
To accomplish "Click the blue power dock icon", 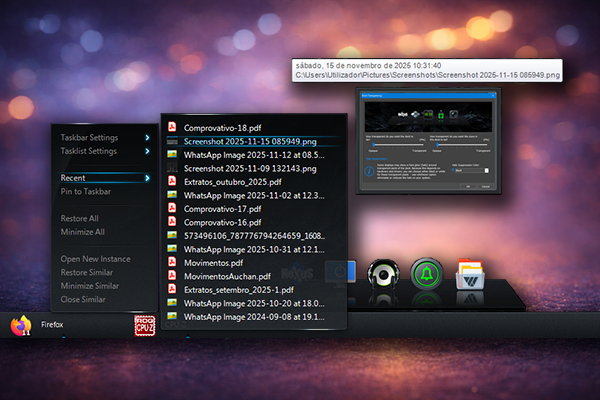I will coord(342,272).
